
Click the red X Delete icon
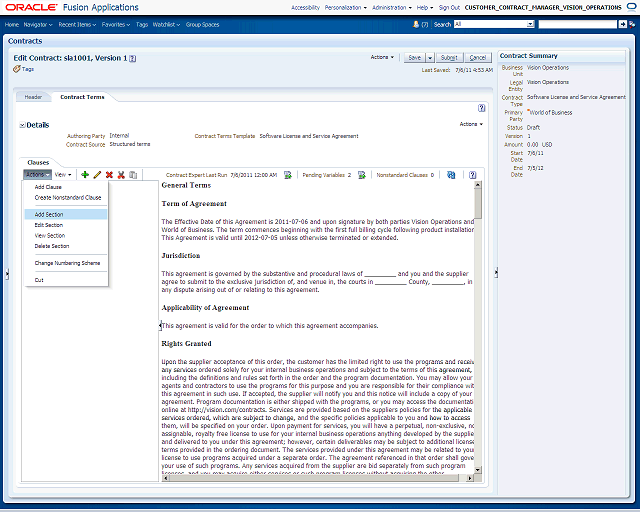[x=109, y=175]
